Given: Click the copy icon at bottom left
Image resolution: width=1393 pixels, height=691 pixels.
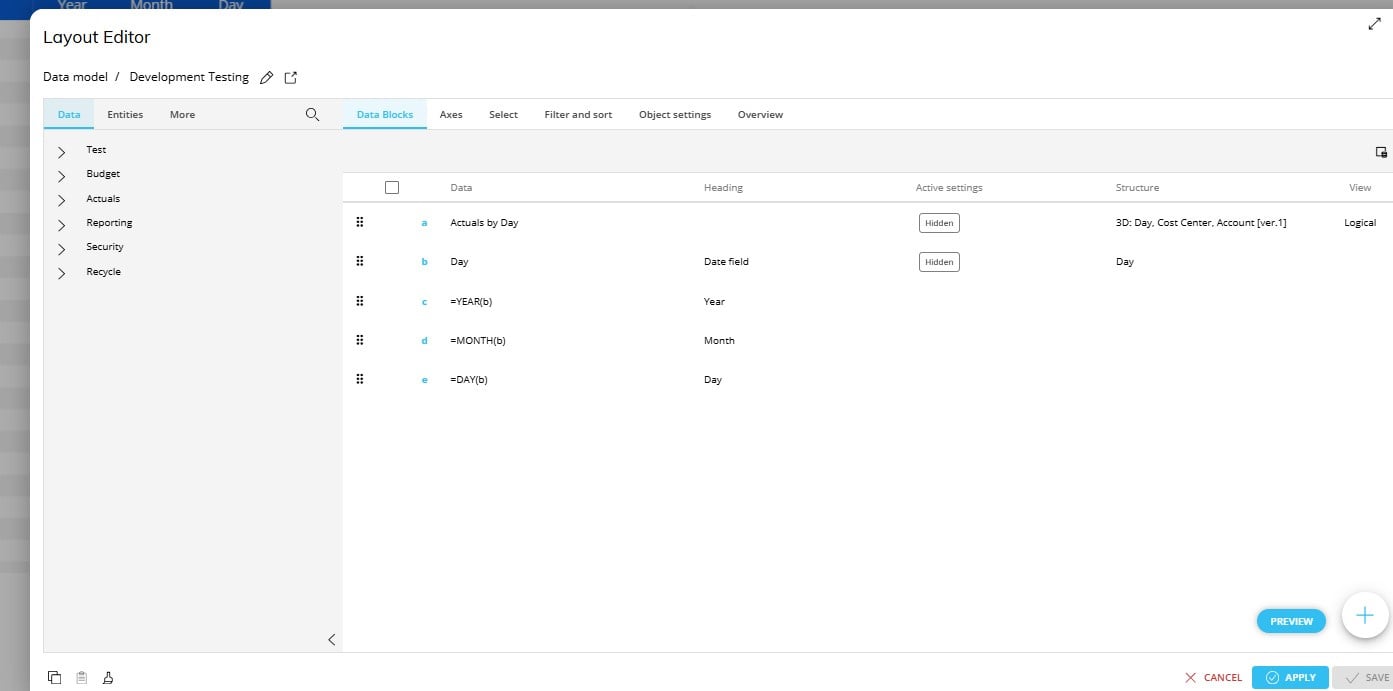Looking at the screenshot, I should click(x=54, y=677).
